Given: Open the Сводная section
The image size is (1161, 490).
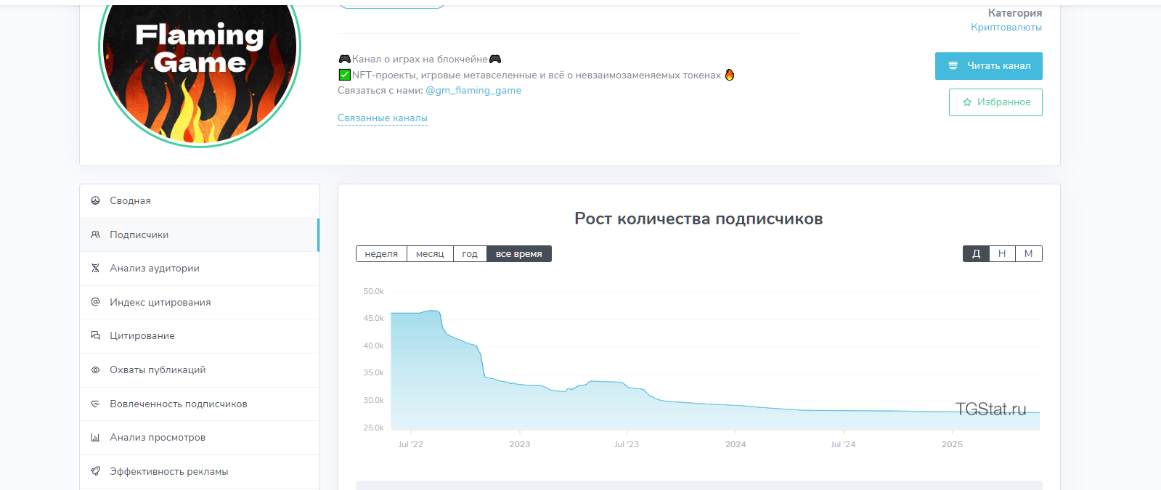Looking at the screenshot, I should point(199,201).
